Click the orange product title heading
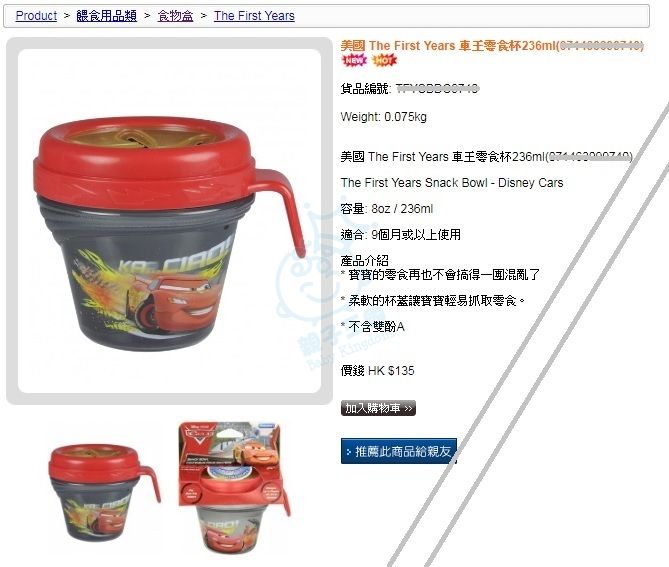Screen dimensions: 669x567 [492, 45]
